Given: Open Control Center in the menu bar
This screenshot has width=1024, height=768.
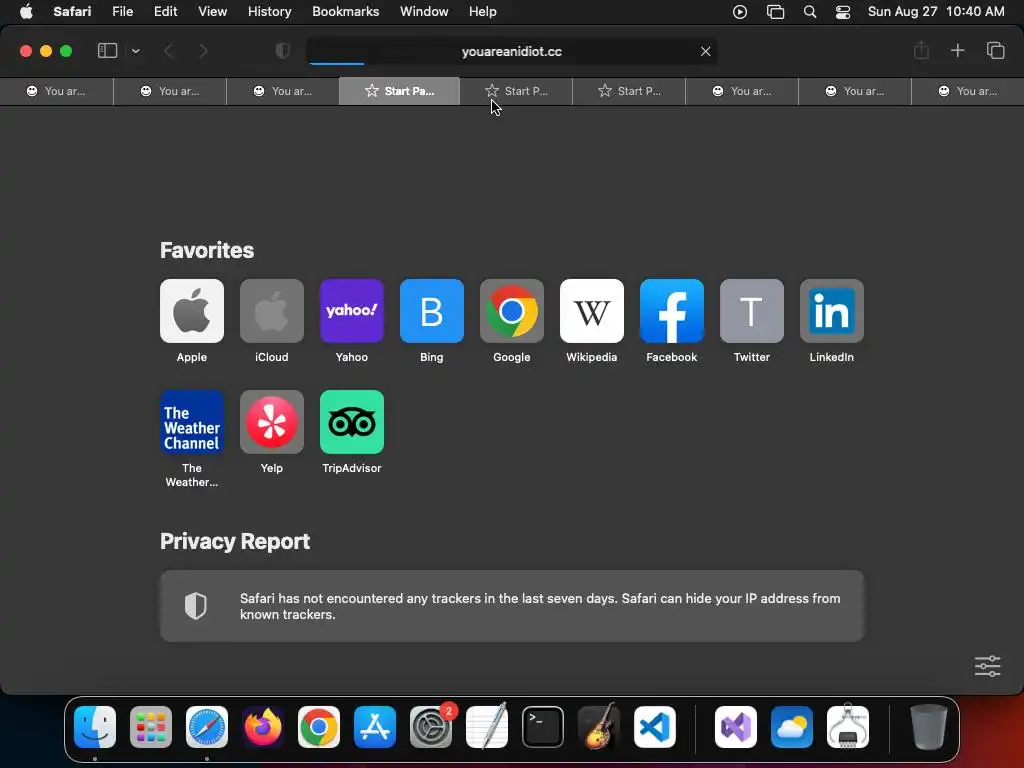Looking at the screenshot, I should pyautogui.click(x=842, y=12).
